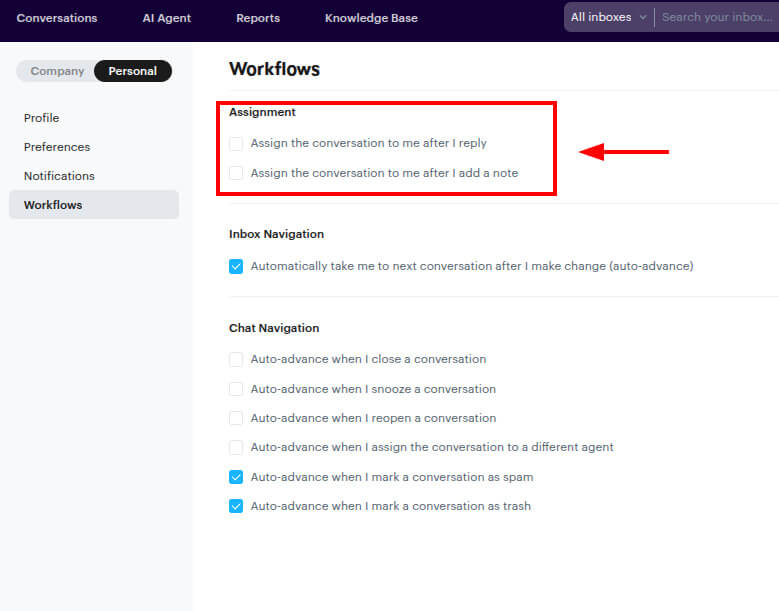The image size is (779, 611).
Task: Open Preferences in the sidebar
Action: [57, 147]
